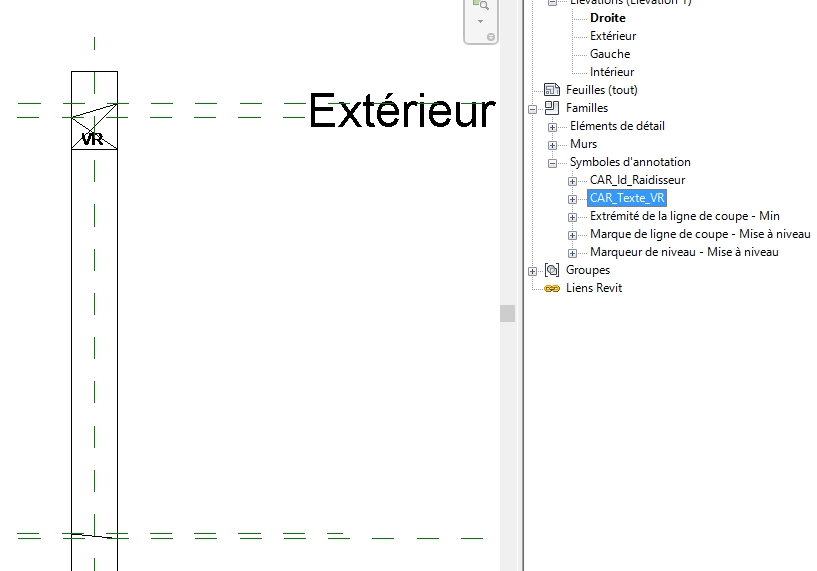Click the Liens Revit link icon

point(551,288)
